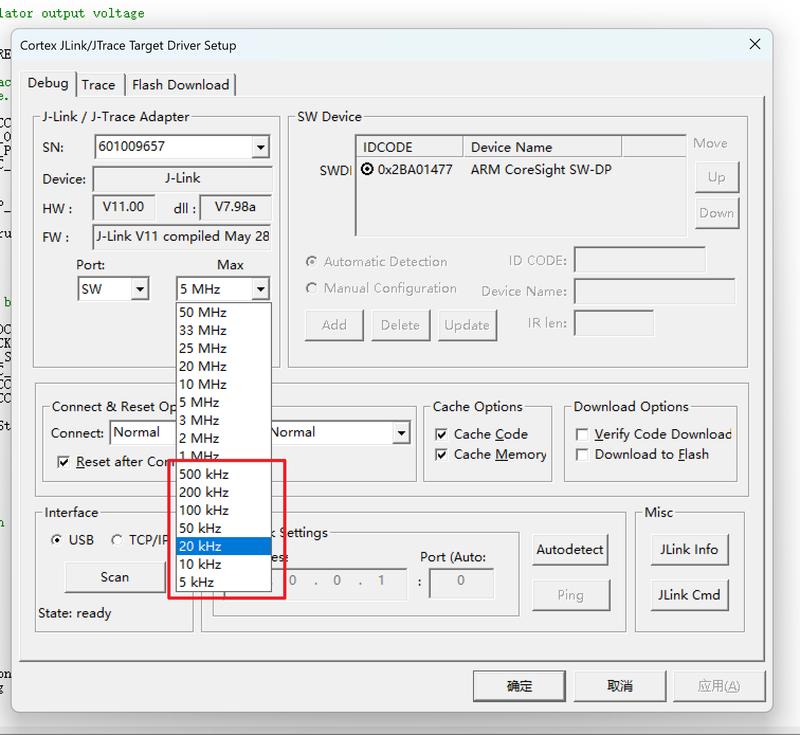The image size is (800, 735).
Task: Close the Target Driver Setup dialog
Action: click(x=755, y=44)
